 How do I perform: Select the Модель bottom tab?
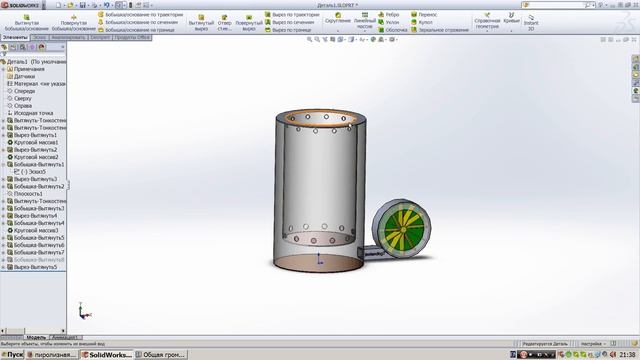tap(36, 337)
